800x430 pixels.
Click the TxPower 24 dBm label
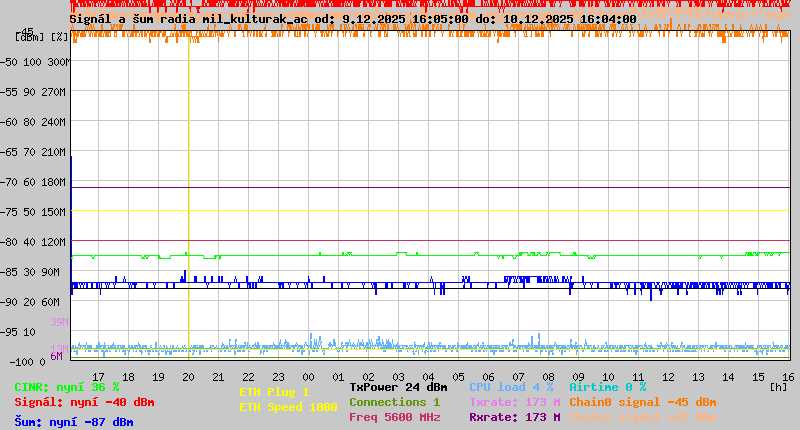398,387
